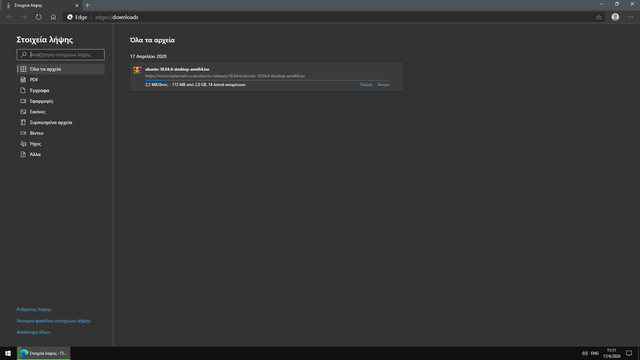Filter downloads by PDF
This screenshot has width=640, height=360.
(60, 80)
